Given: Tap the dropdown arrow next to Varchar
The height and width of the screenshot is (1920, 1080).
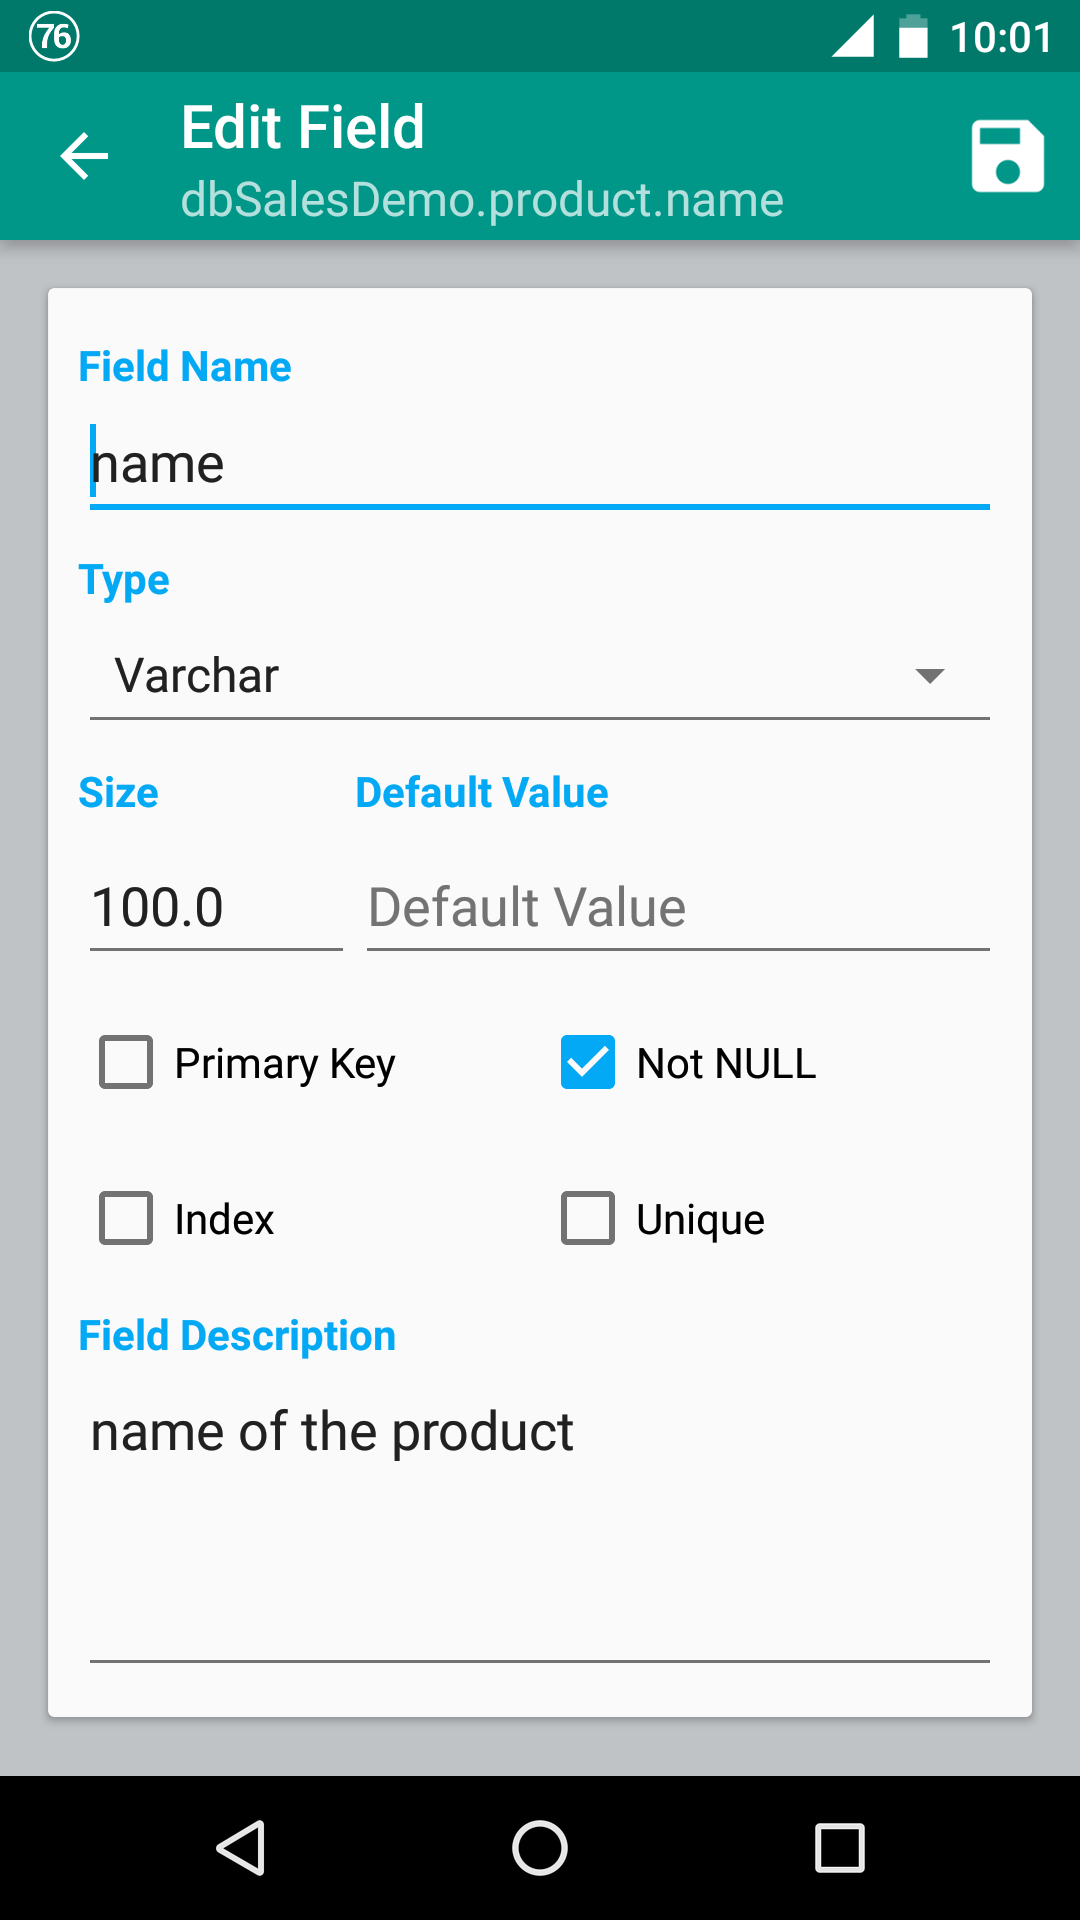Looking at the screenshot, I should [x=930, y=675].
